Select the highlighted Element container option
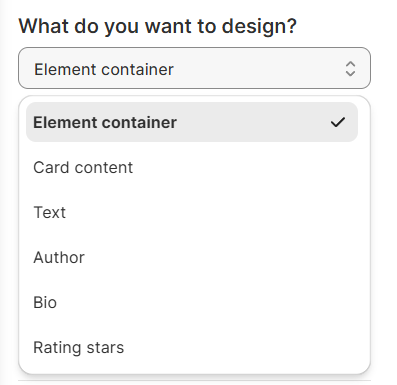Viewport: 397px width, 385px height. pos(192,122)
